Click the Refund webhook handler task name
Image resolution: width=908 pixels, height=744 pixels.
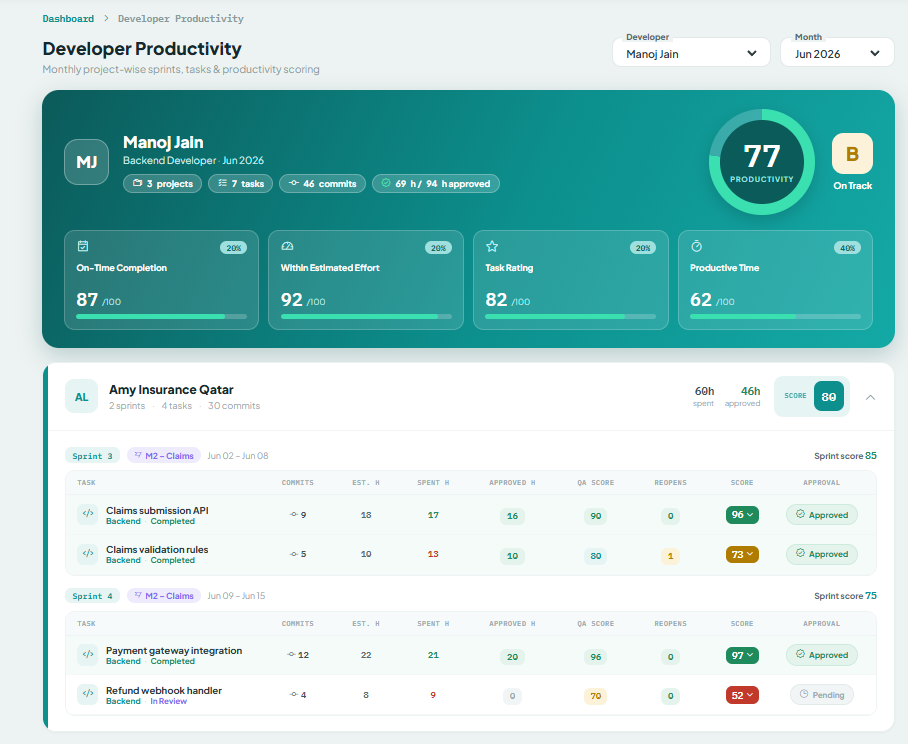coord(164,690)
